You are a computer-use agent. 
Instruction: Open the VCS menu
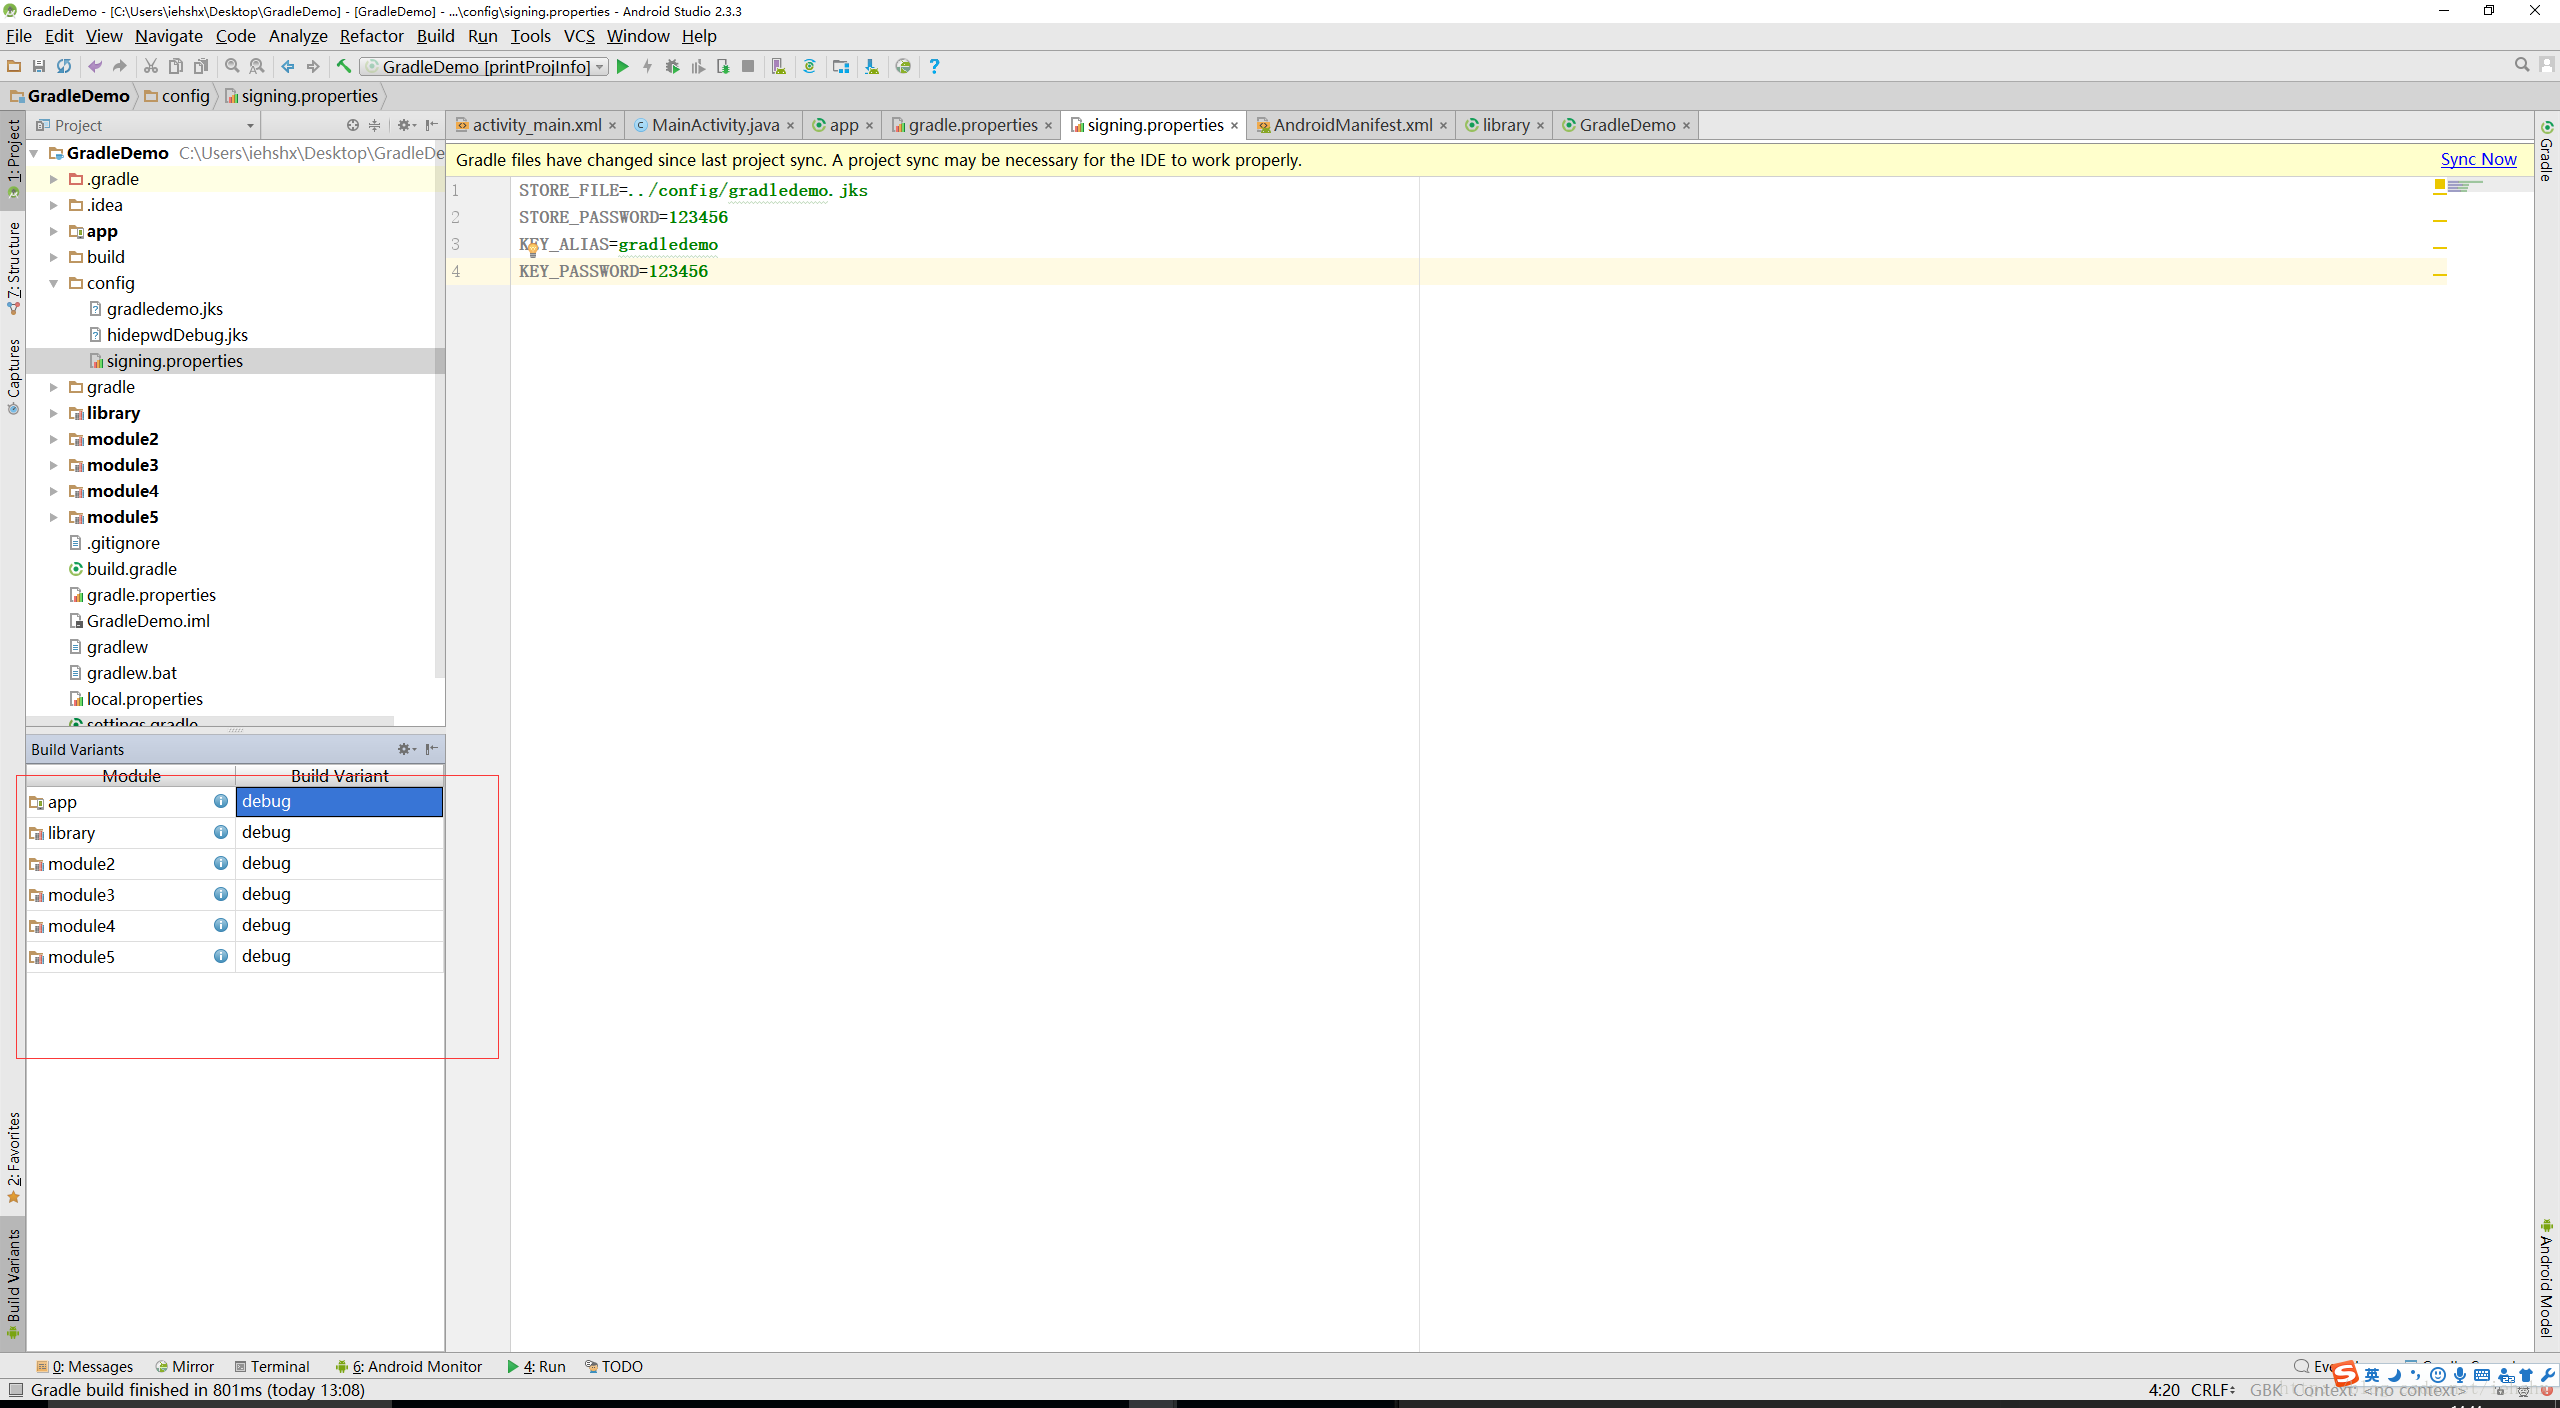coord(579,36)
